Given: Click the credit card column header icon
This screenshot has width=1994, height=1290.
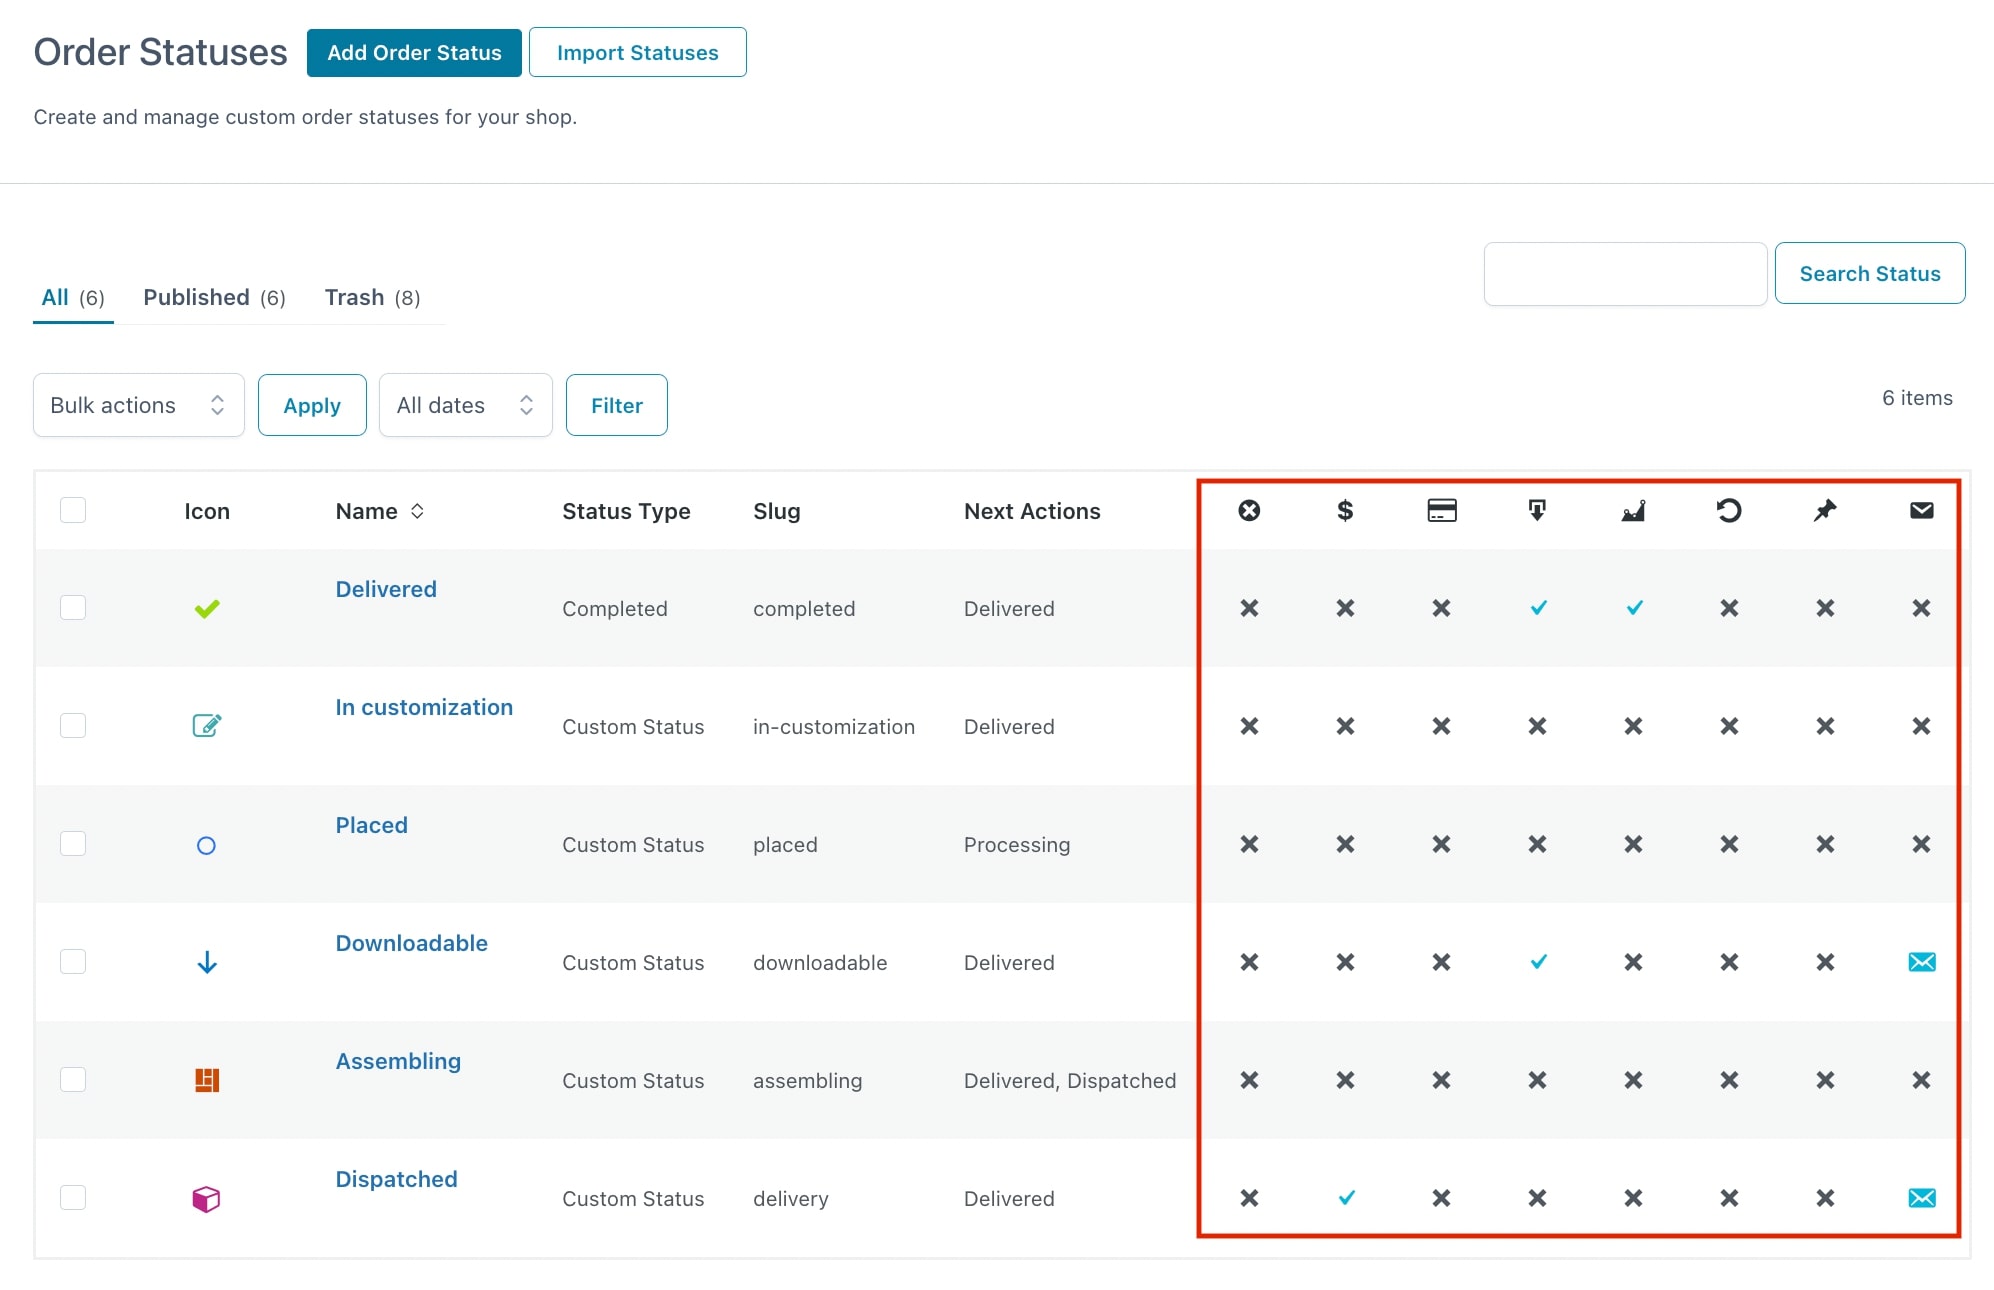Looking at the screenshot, I should pyautogui.click(x=1441, y=511).
